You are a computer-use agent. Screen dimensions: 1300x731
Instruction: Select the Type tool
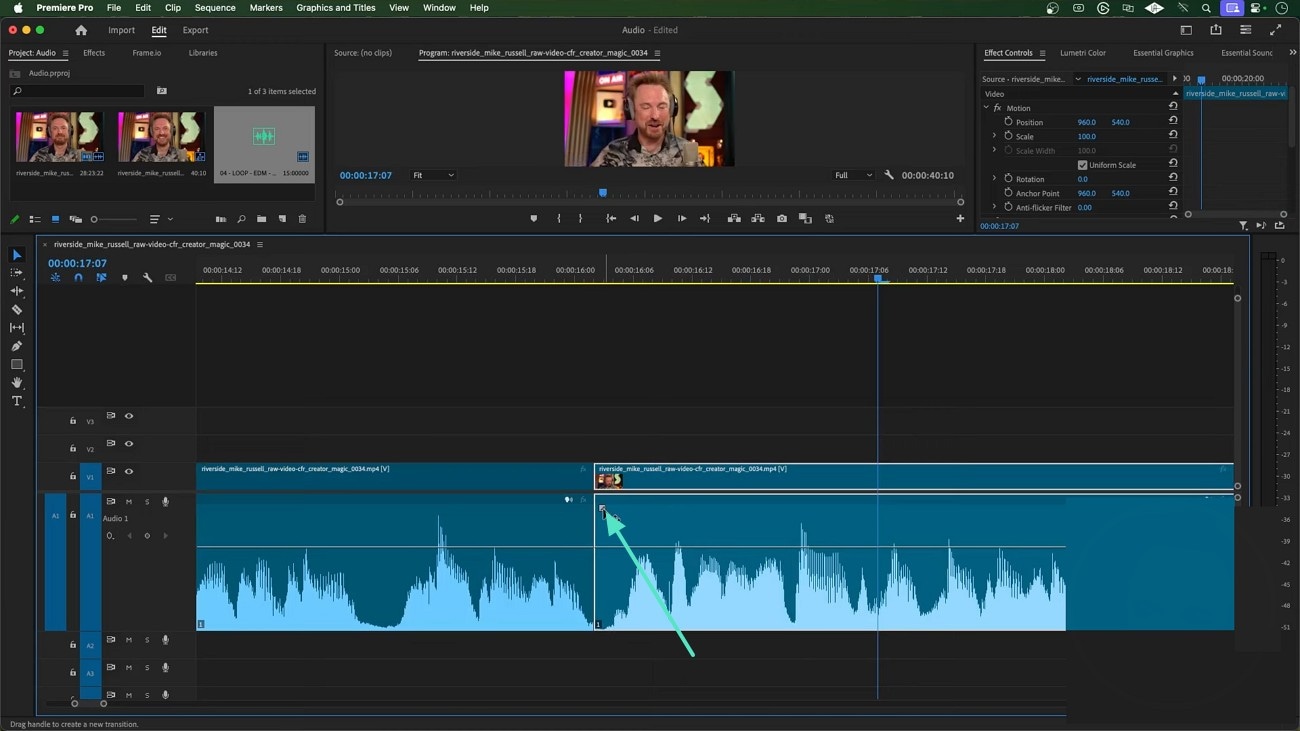tap(16, 401)
